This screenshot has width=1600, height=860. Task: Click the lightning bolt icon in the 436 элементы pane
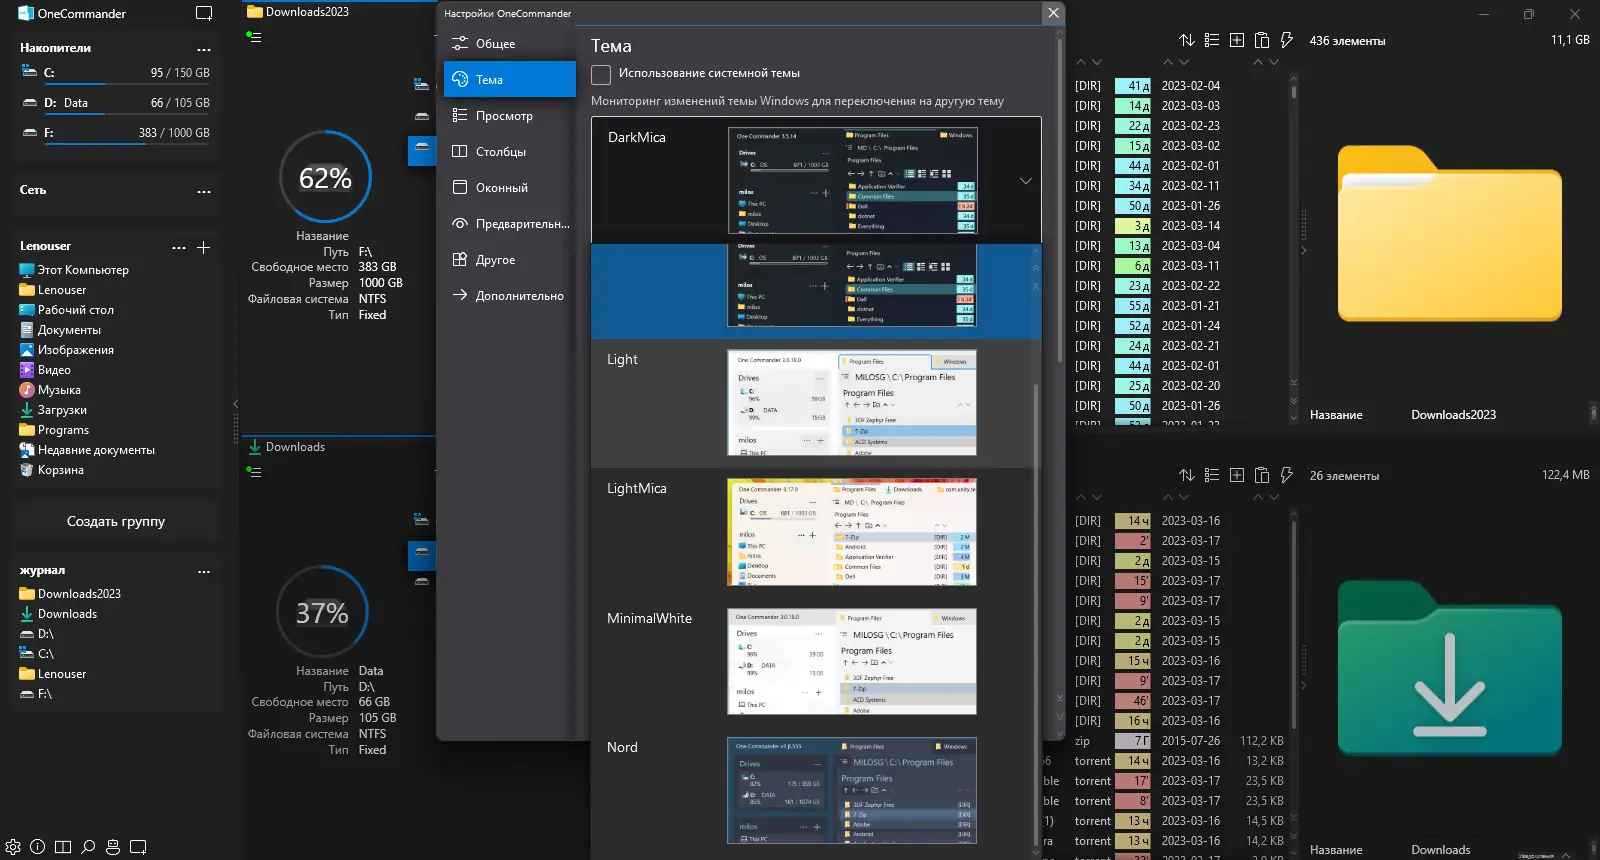pyautogui.click(x=1287, y=40)
